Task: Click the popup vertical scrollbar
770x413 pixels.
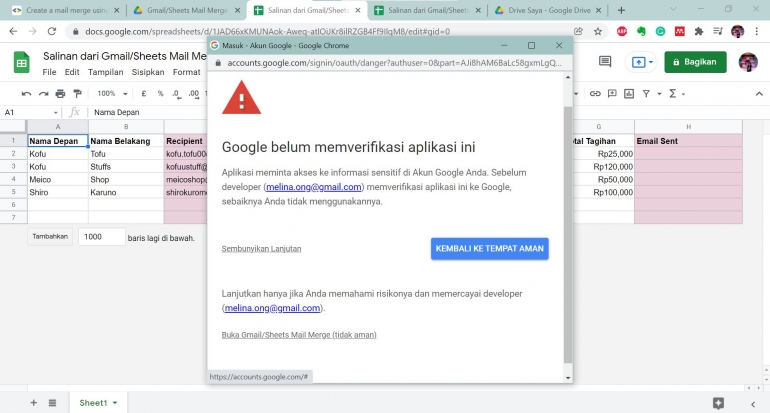Action: (568, 235)
